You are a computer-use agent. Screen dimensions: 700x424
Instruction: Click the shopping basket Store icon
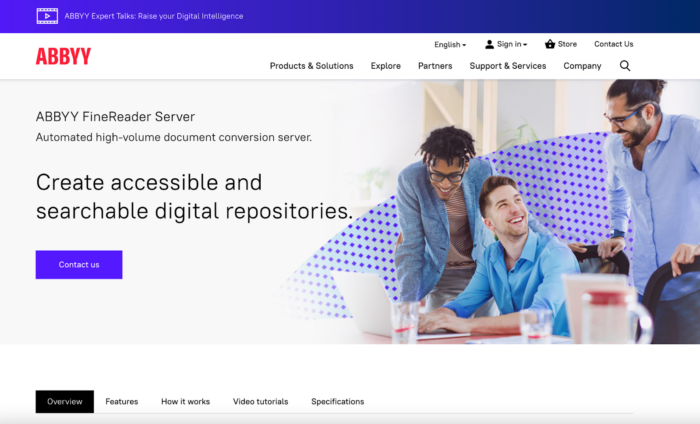(550, 44)
